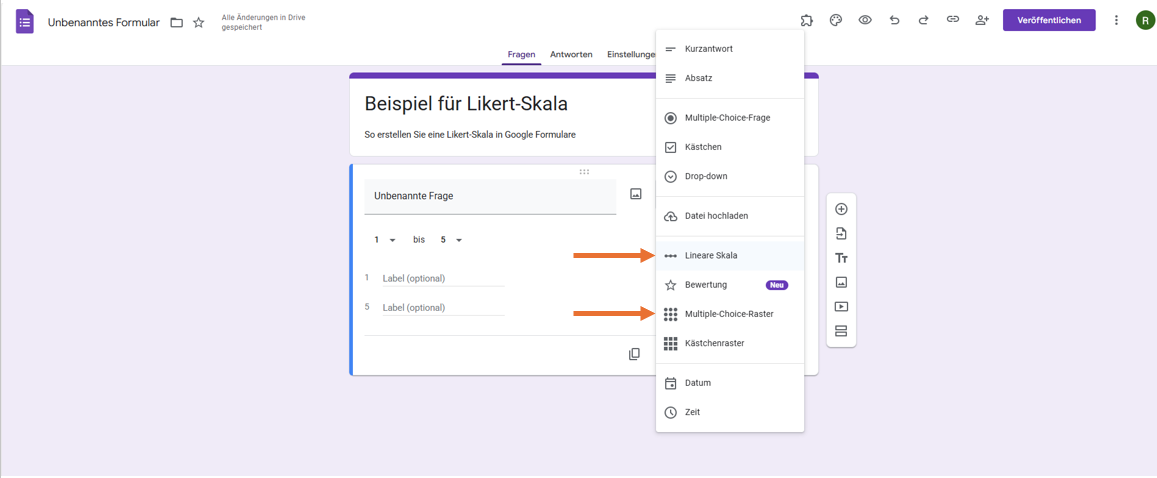Click the Unbenannte Frage title field
The width and height of the screenshot is (1157, 478).
pyautogui.click(x=490, y=196)
